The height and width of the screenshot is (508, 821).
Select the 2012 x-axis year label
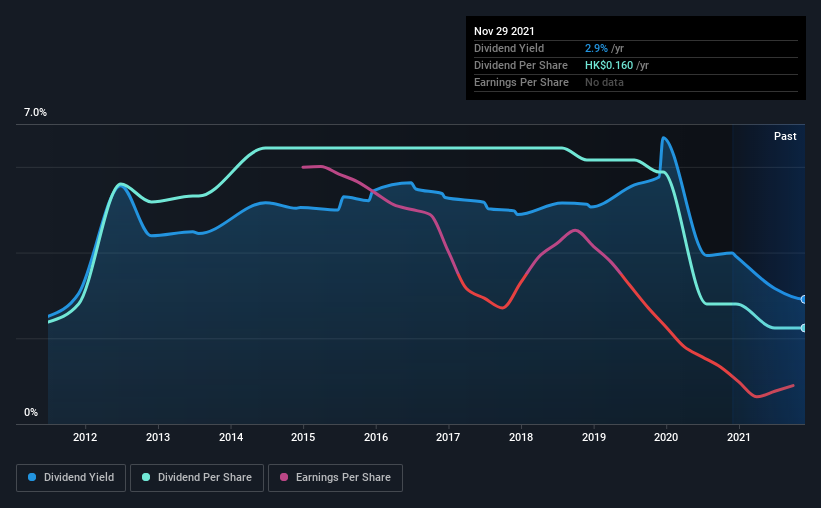coord(85,437)
